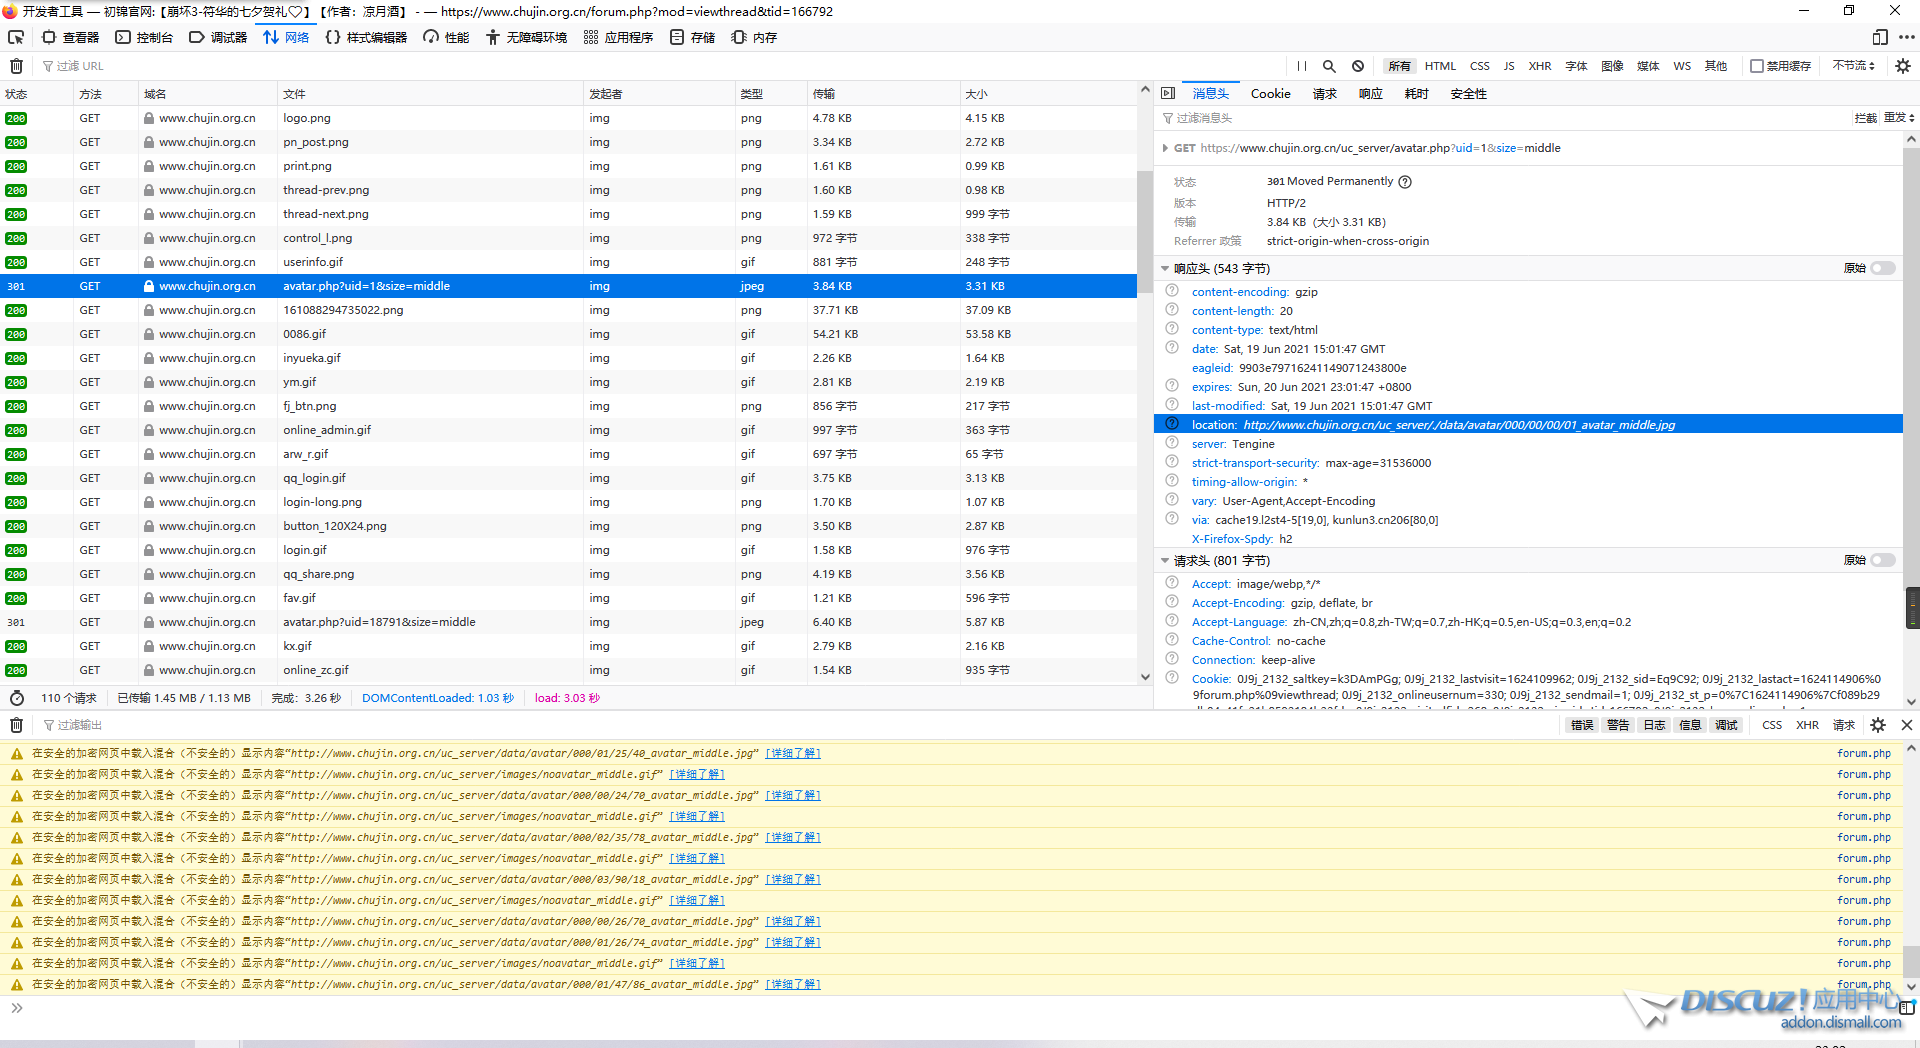
Task: Switch to the Timings (耗时) details tab
Action: 1416,93
